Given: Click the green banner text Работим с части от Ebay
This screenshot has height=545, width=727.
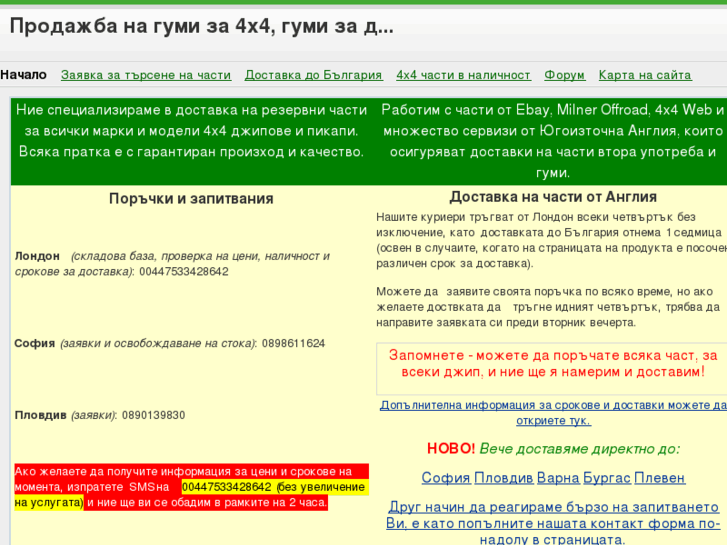Looking at the screenshot, I should pyautogui.click(x=553, y=141).
